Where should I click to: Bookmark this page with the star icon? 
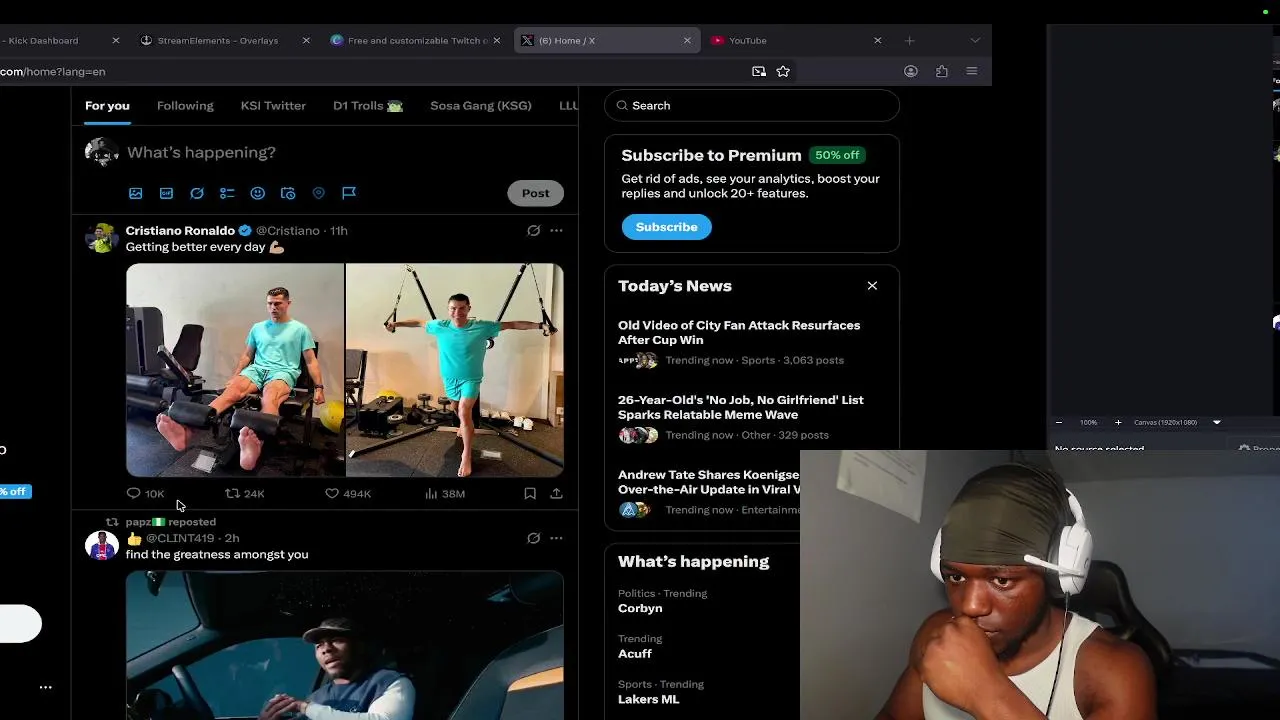click(x=783, y=71)
